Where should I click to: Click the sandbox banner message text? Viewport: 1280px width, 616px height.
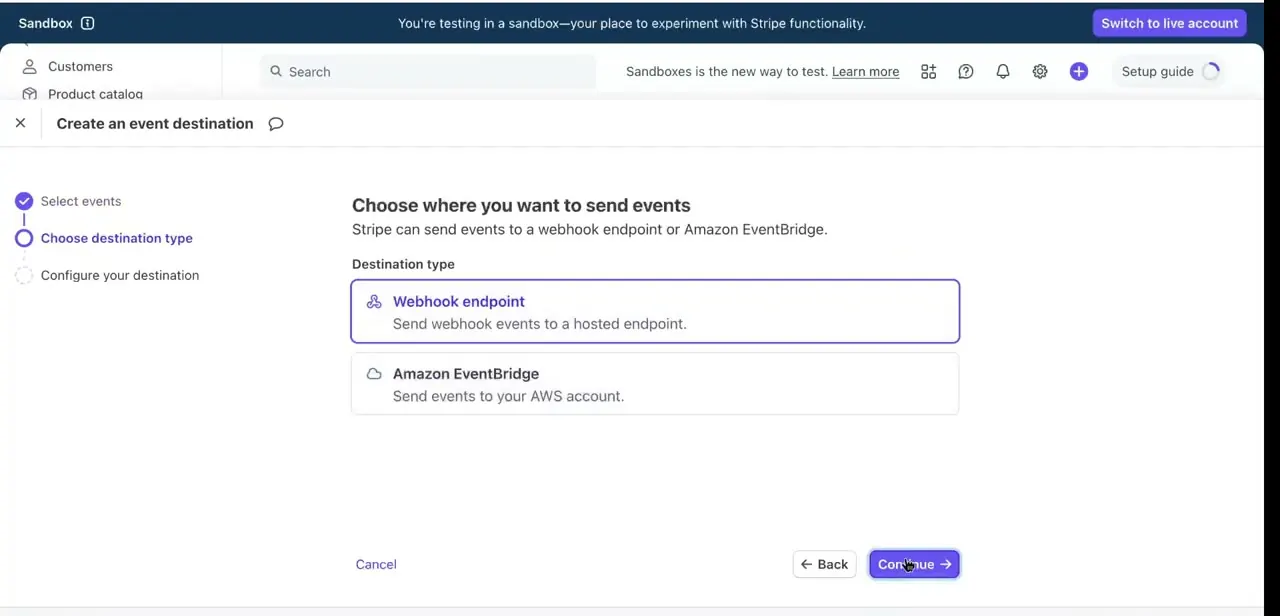(632, 23)
